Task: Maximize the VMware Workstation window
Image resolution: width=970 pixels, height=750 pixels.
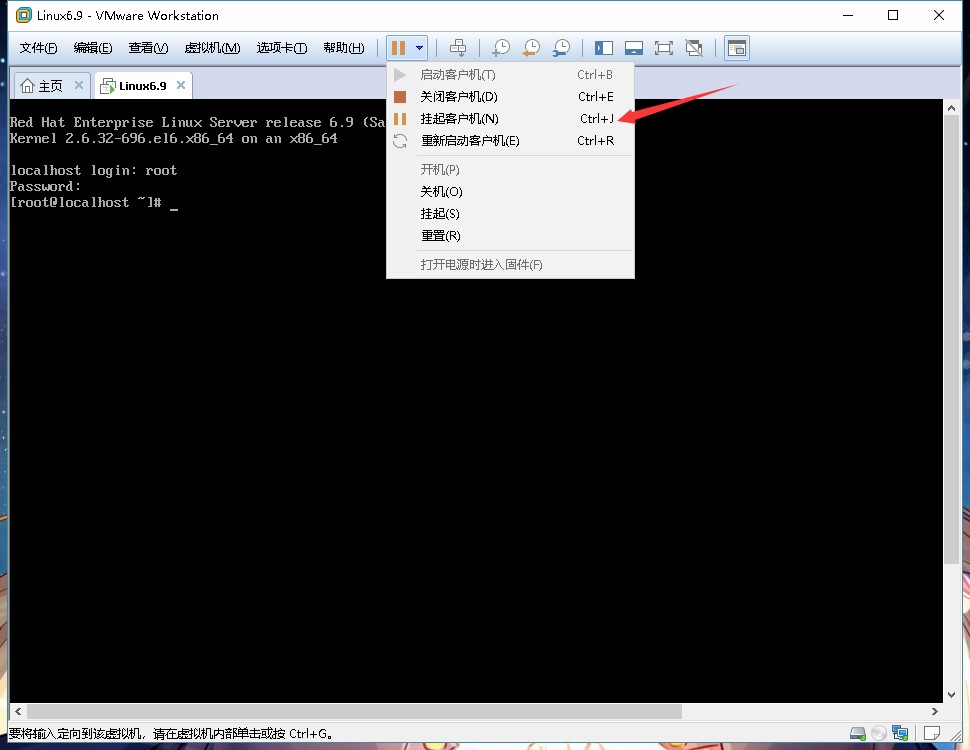Action: click(x=893, y=15)
